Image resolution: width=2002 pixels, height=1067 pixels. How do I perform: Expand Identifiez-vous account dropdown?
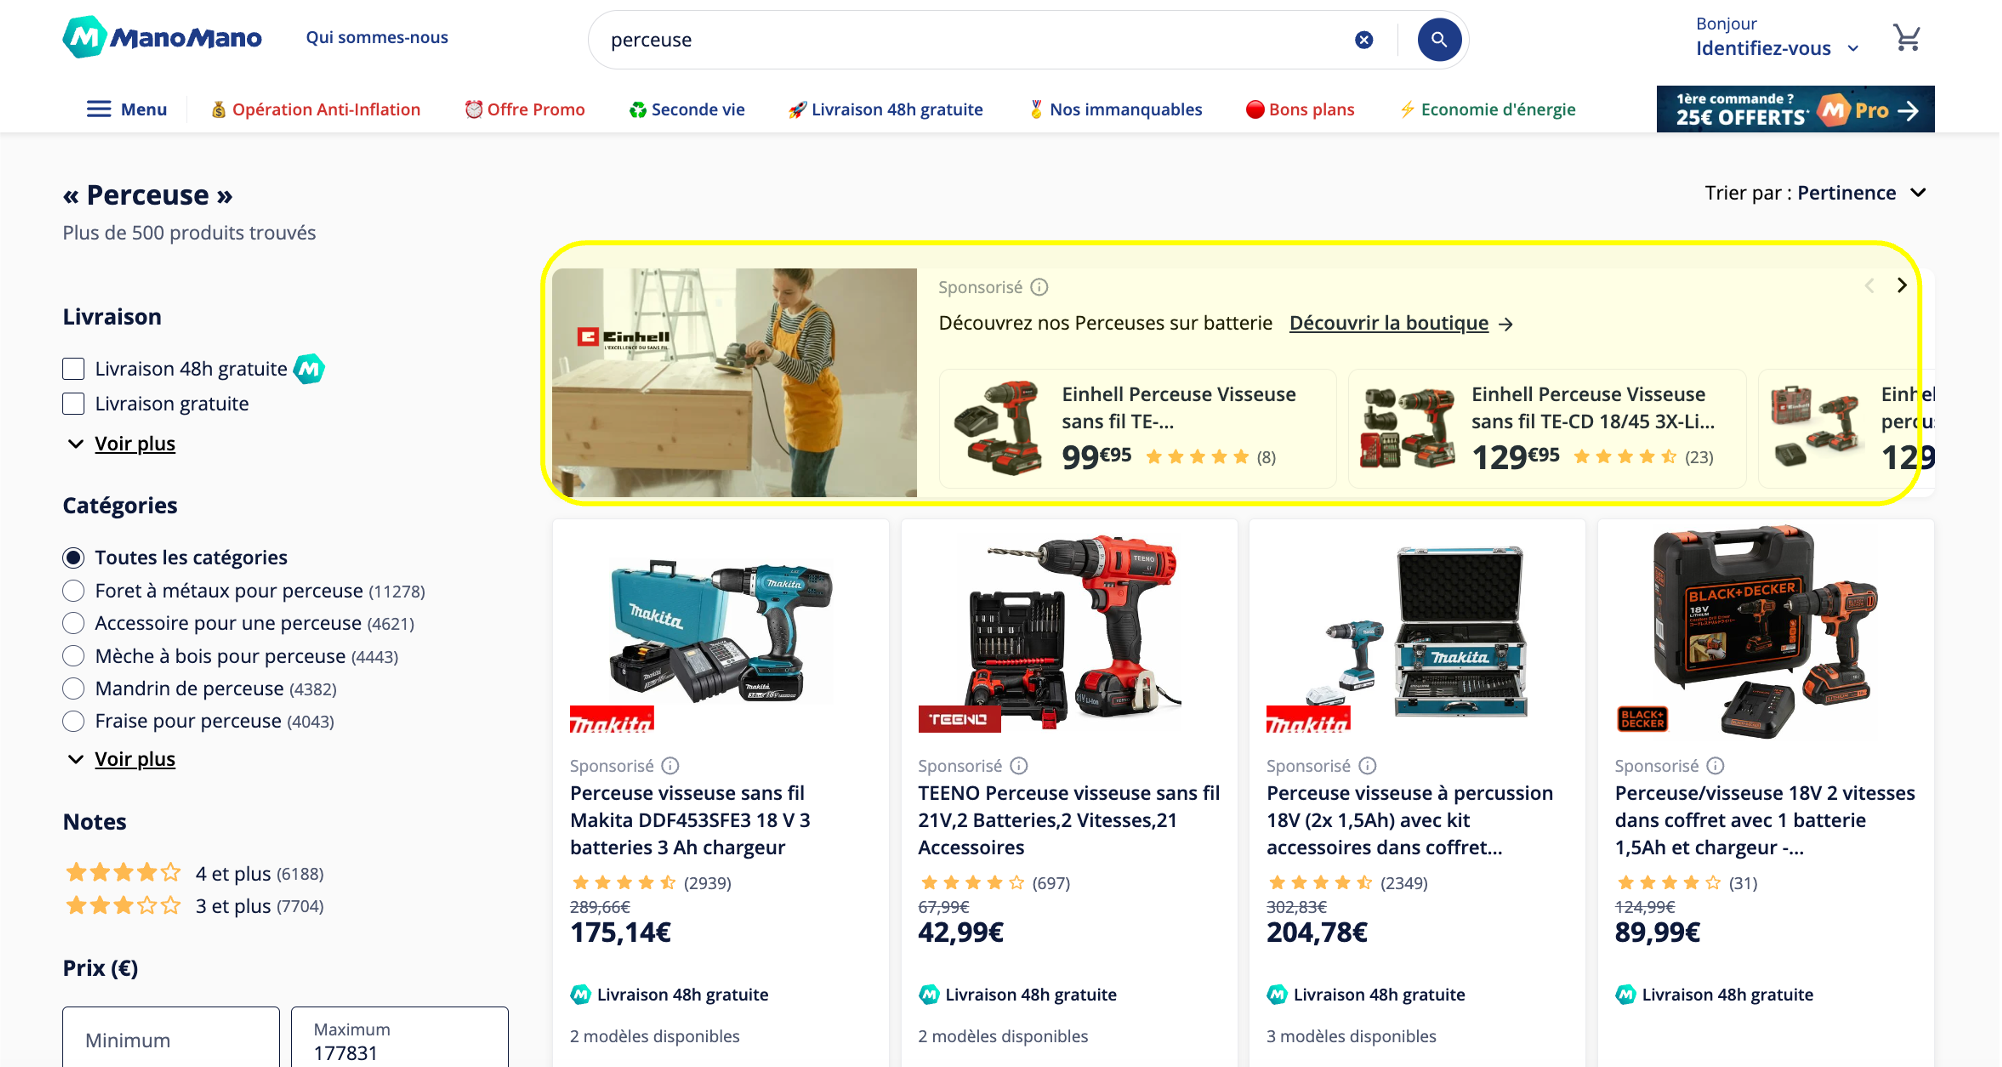pos(1777,48)
